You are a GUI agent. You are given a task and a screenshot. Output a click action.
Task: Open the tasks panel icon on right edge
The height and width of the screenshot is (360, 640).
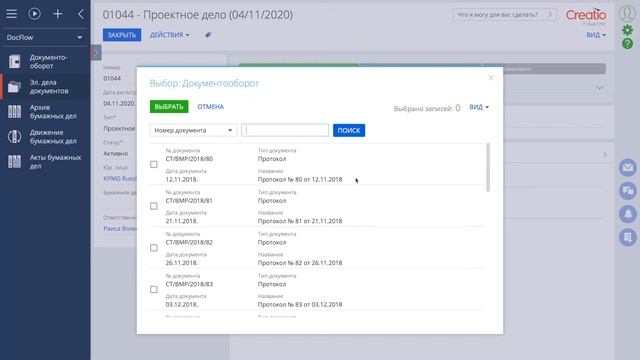628,237
